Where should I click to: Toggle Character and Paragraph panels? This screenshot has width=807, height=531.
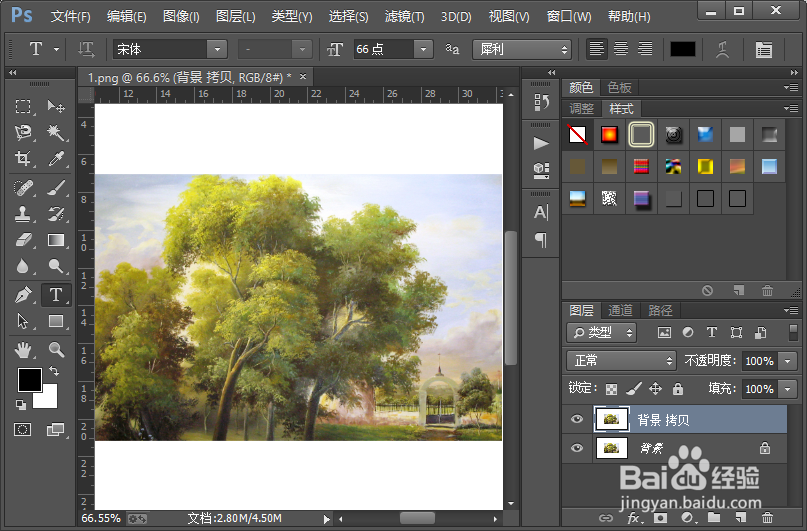(x=764, y=49)
